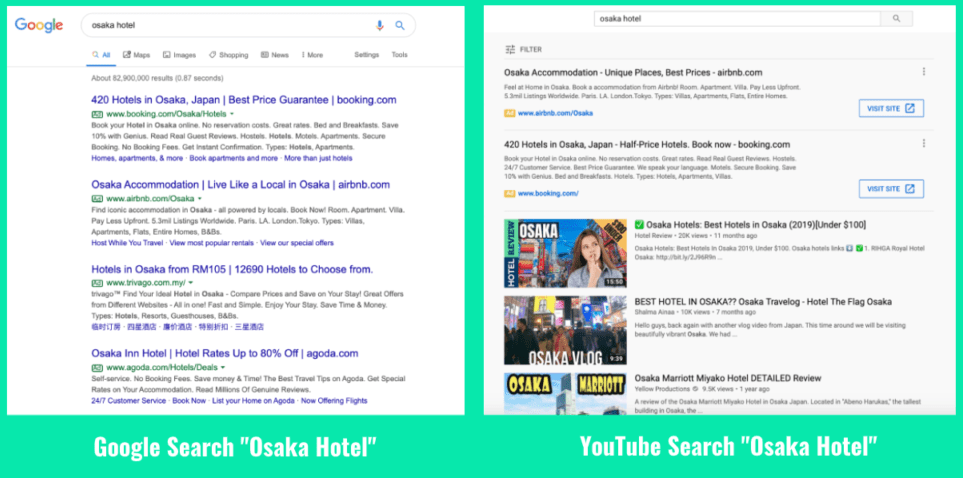The height and width of the screenshot is (478, 963).
Task: Switch to the Maps tab
Action: pyautogui.click(x=136, y=55)
